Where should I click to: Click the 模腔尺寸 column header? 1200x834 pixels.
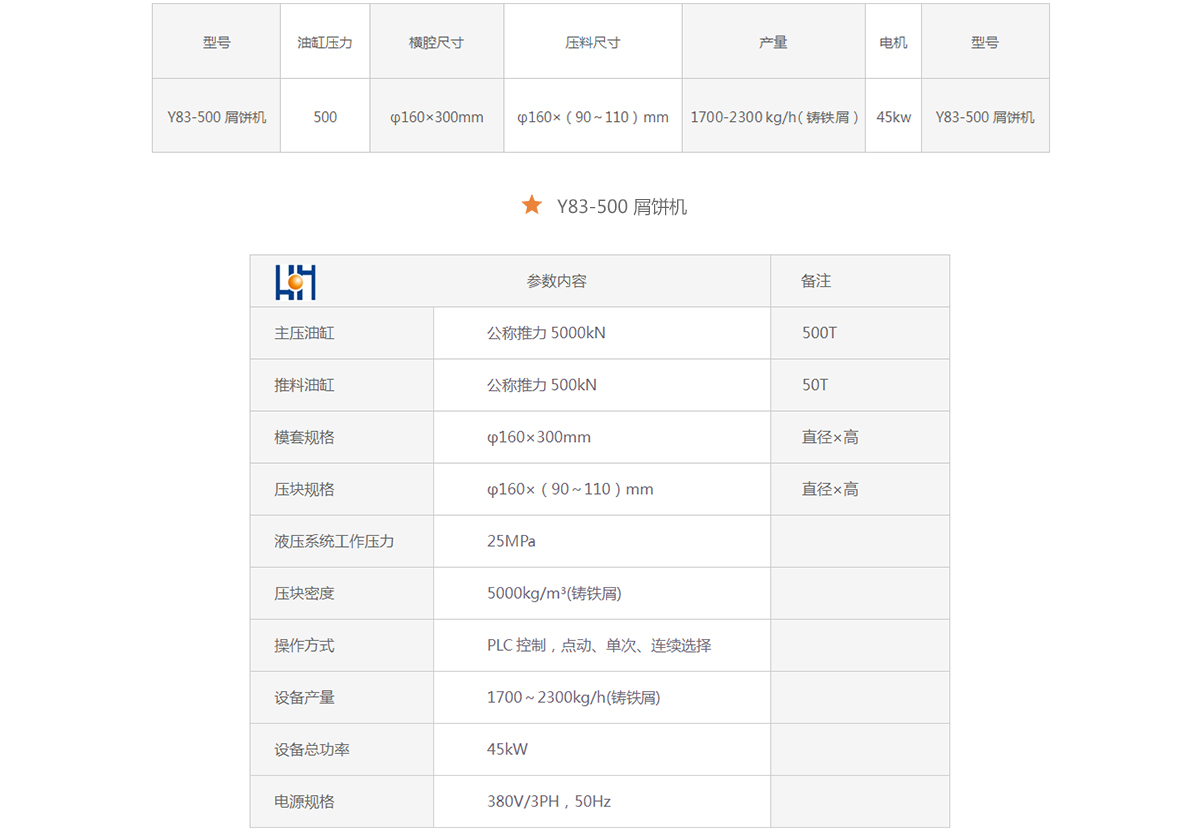[436, 43]
